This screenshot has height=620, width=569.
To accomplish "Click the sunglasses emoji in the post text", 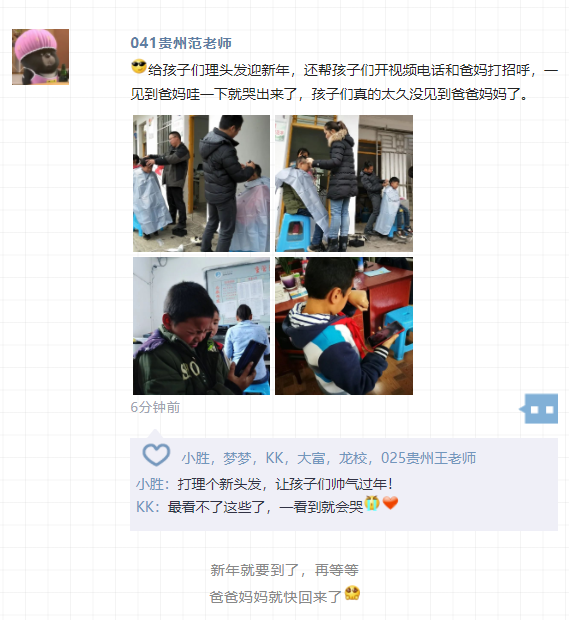I will (x=139, y=66).
